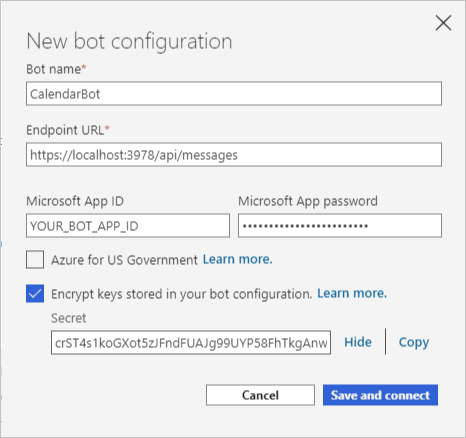Open Learn more link for Azure Government
The height and width of the screenshot is (438, 466).
click(x=238, y=259)
